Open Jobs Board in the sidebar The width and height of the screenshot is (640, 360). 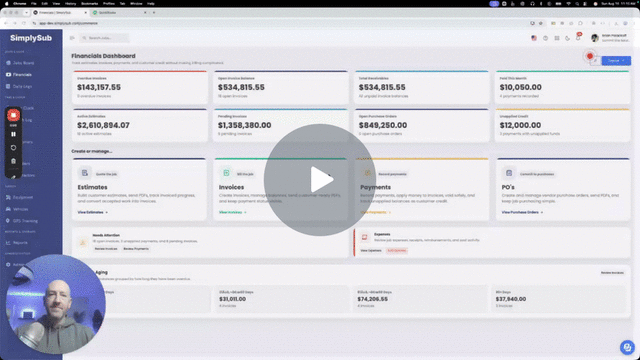click(20, 63)
